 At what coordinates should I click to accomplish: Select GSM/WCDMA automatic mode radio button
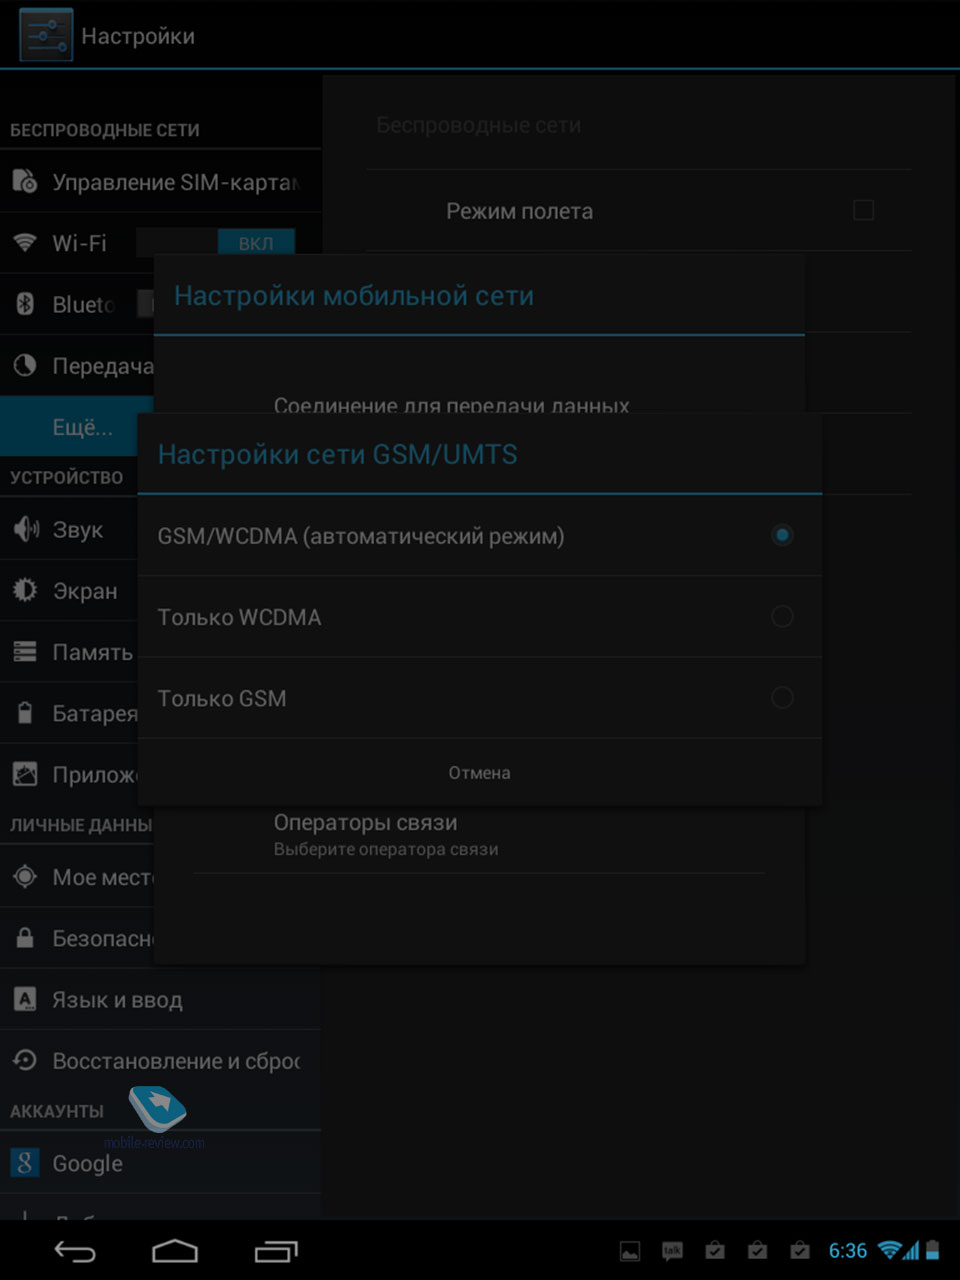(x=782, y=535)
